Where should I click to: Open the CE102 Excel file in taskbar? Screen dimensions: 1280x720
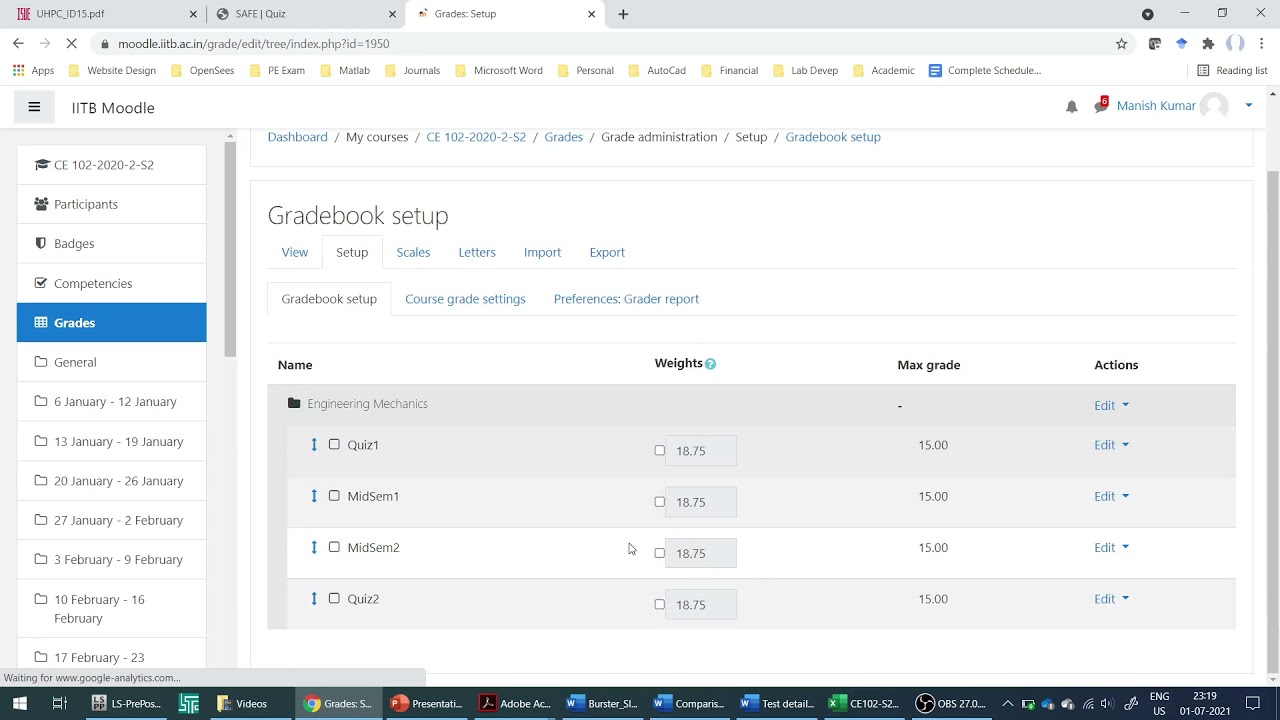click(x=865, y=704)
